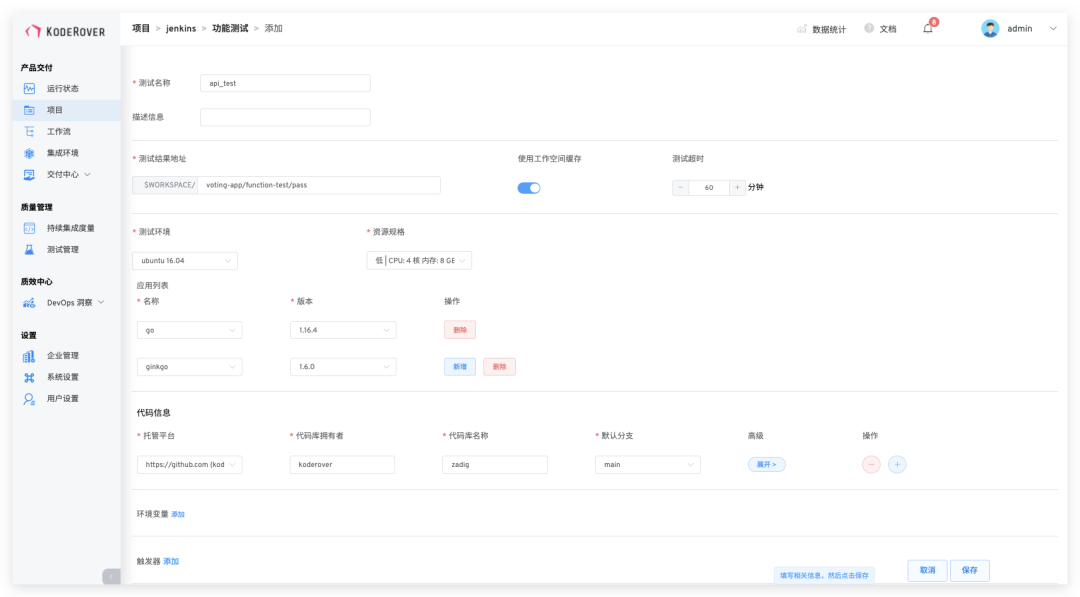Go to 集成环境 in the sidebar

point(63,153)
